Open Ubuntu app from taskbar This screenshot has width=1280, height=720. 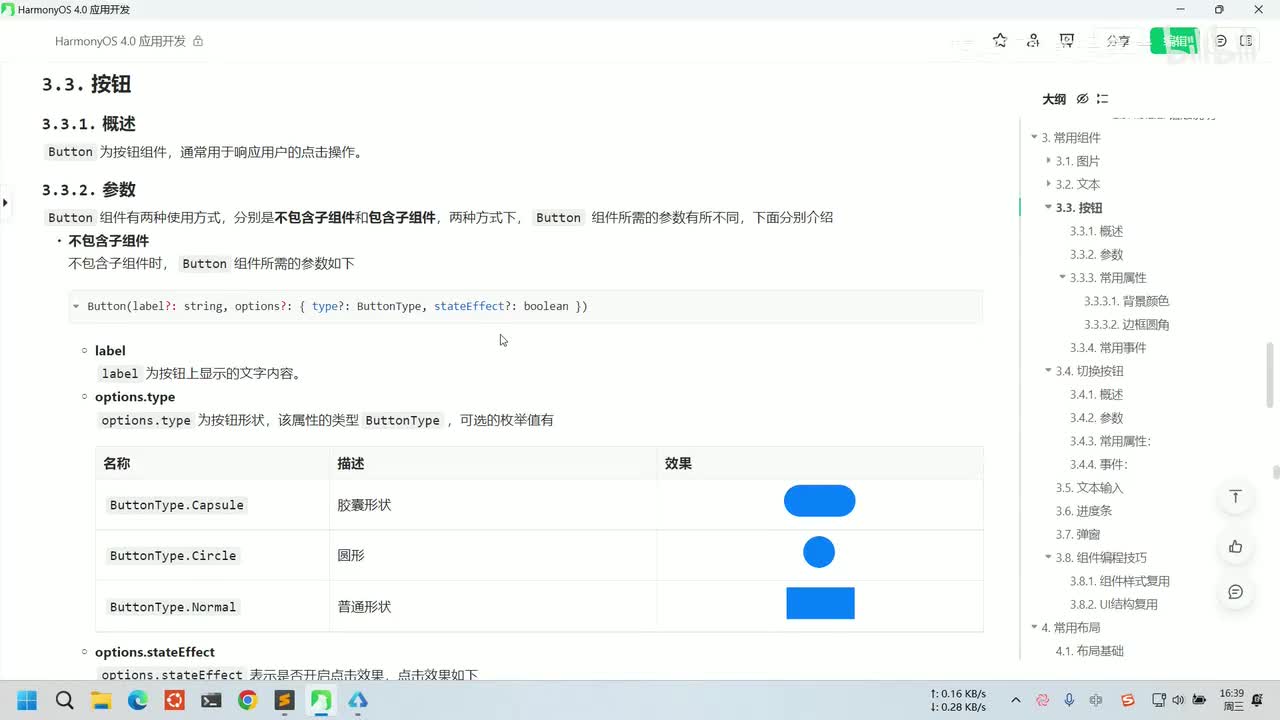(x=175, y=700)
